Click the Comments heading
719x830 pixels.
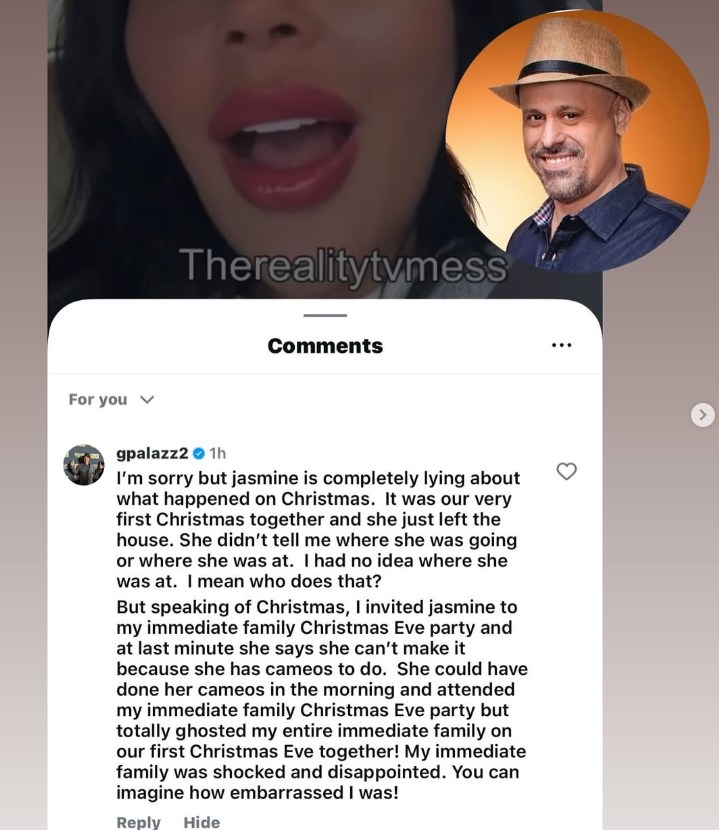[x=325, y=346]
